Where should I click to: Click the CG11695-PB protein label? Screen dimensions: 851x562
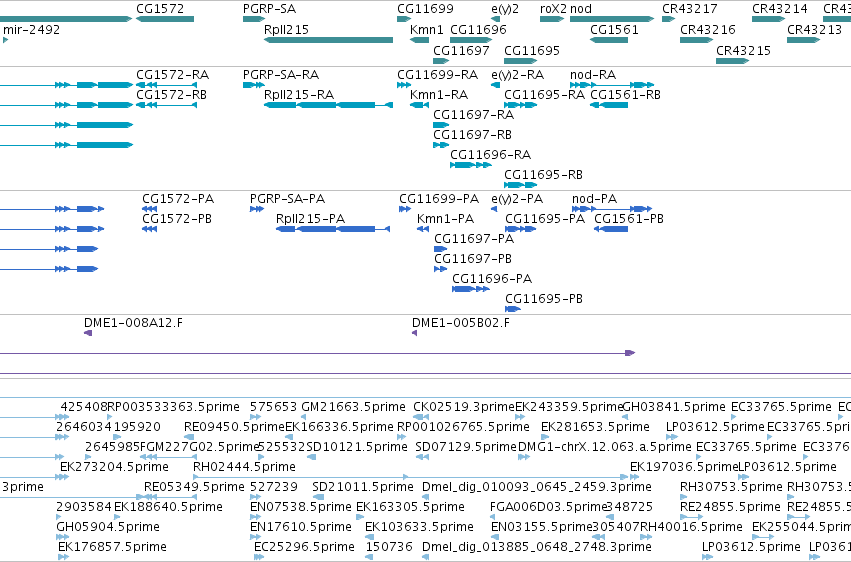click(544, 298)
